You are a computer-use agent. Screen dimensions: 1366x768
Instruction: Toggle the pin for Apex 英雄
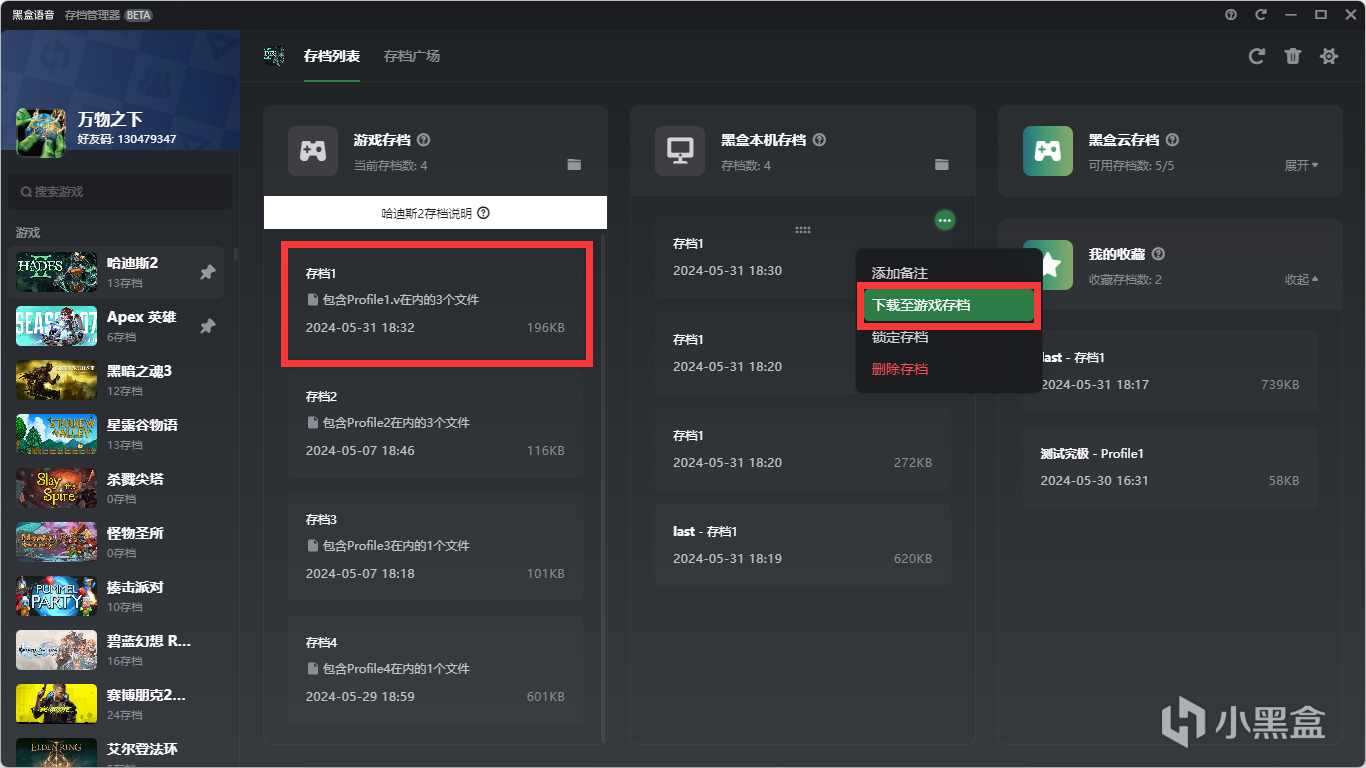[207, 326]
